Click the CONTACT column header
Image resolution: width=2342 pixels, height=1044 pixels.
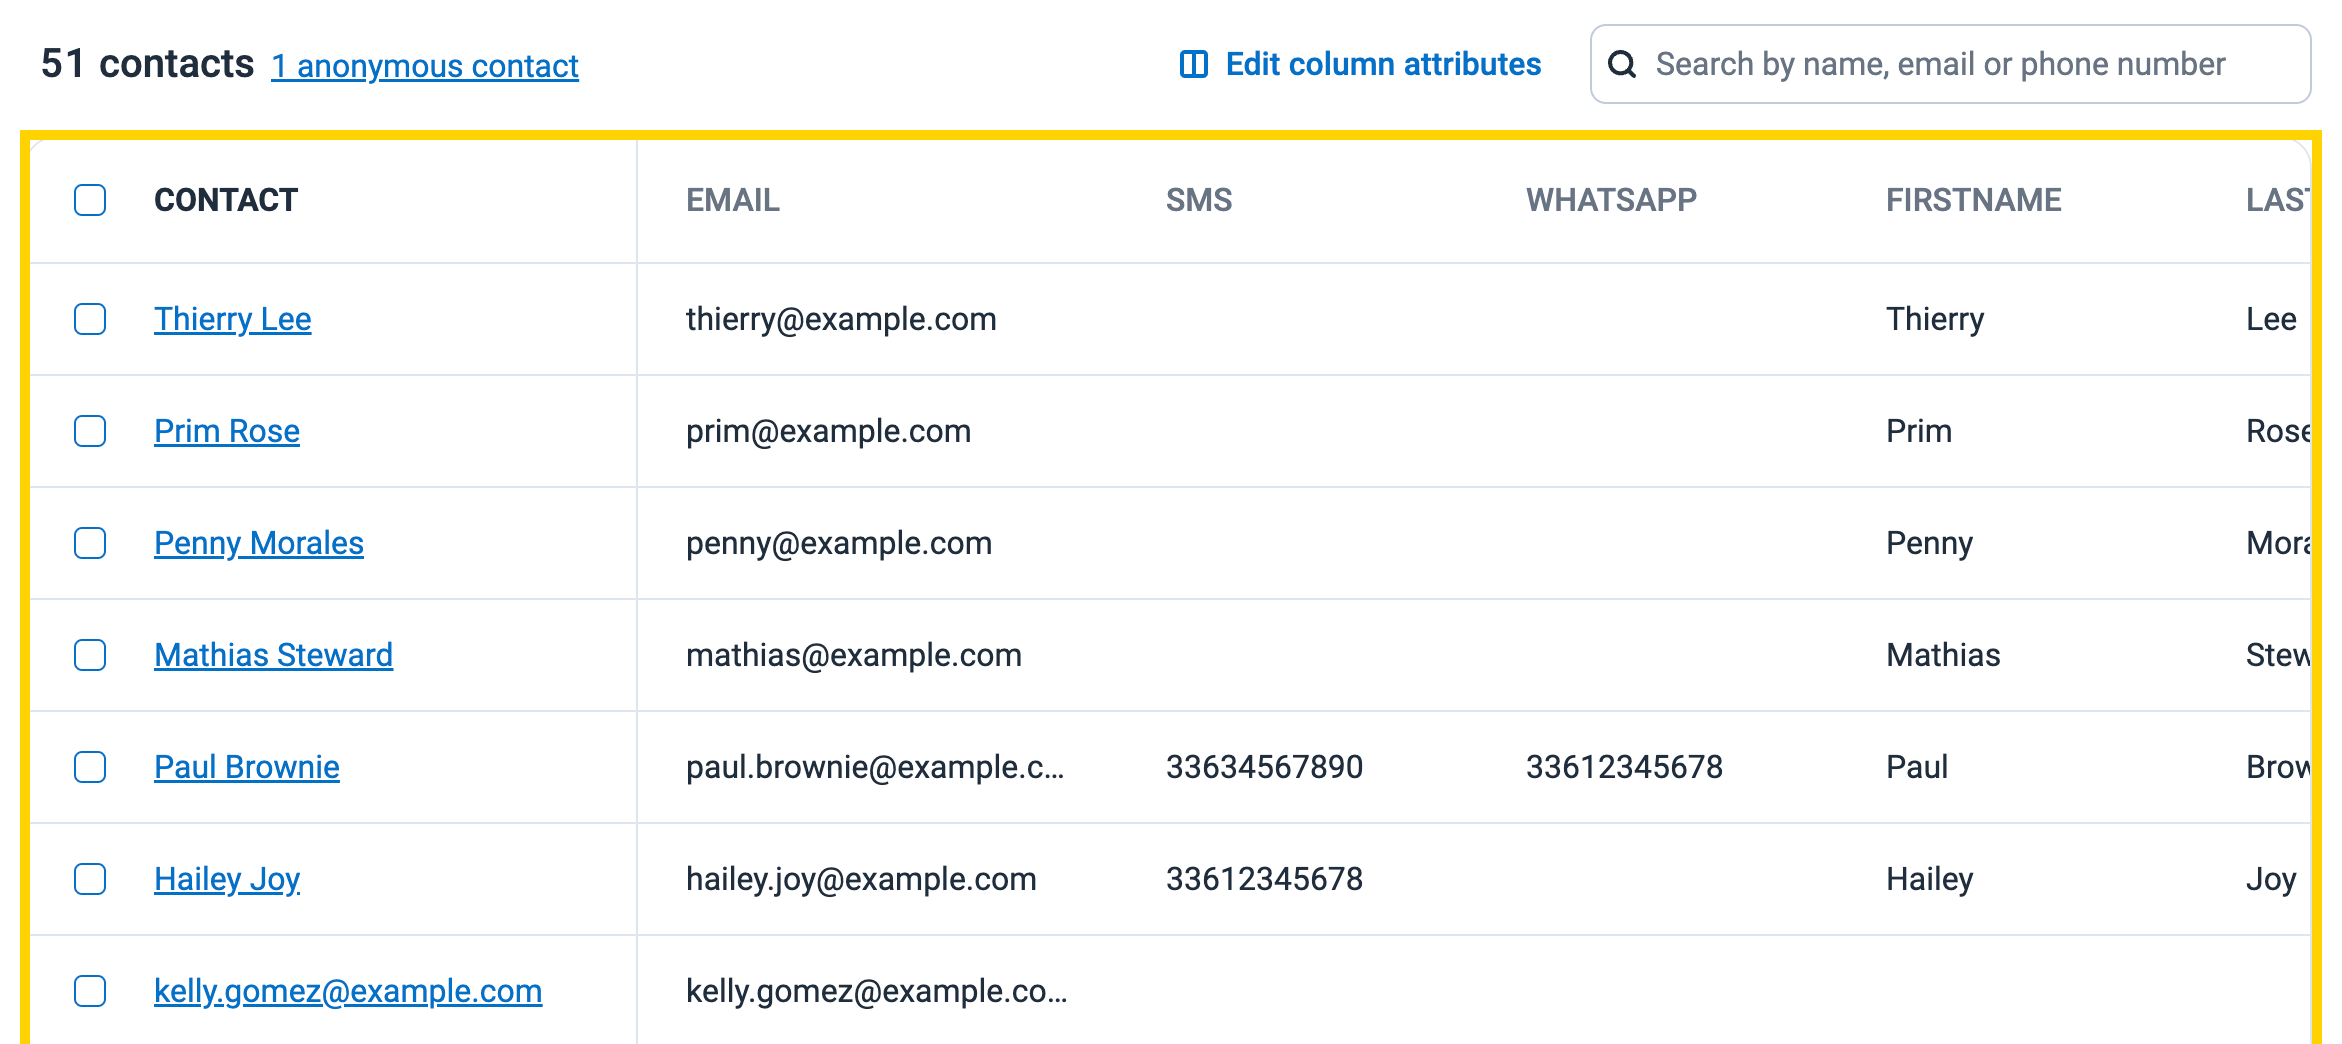click(x=224, y=200)
